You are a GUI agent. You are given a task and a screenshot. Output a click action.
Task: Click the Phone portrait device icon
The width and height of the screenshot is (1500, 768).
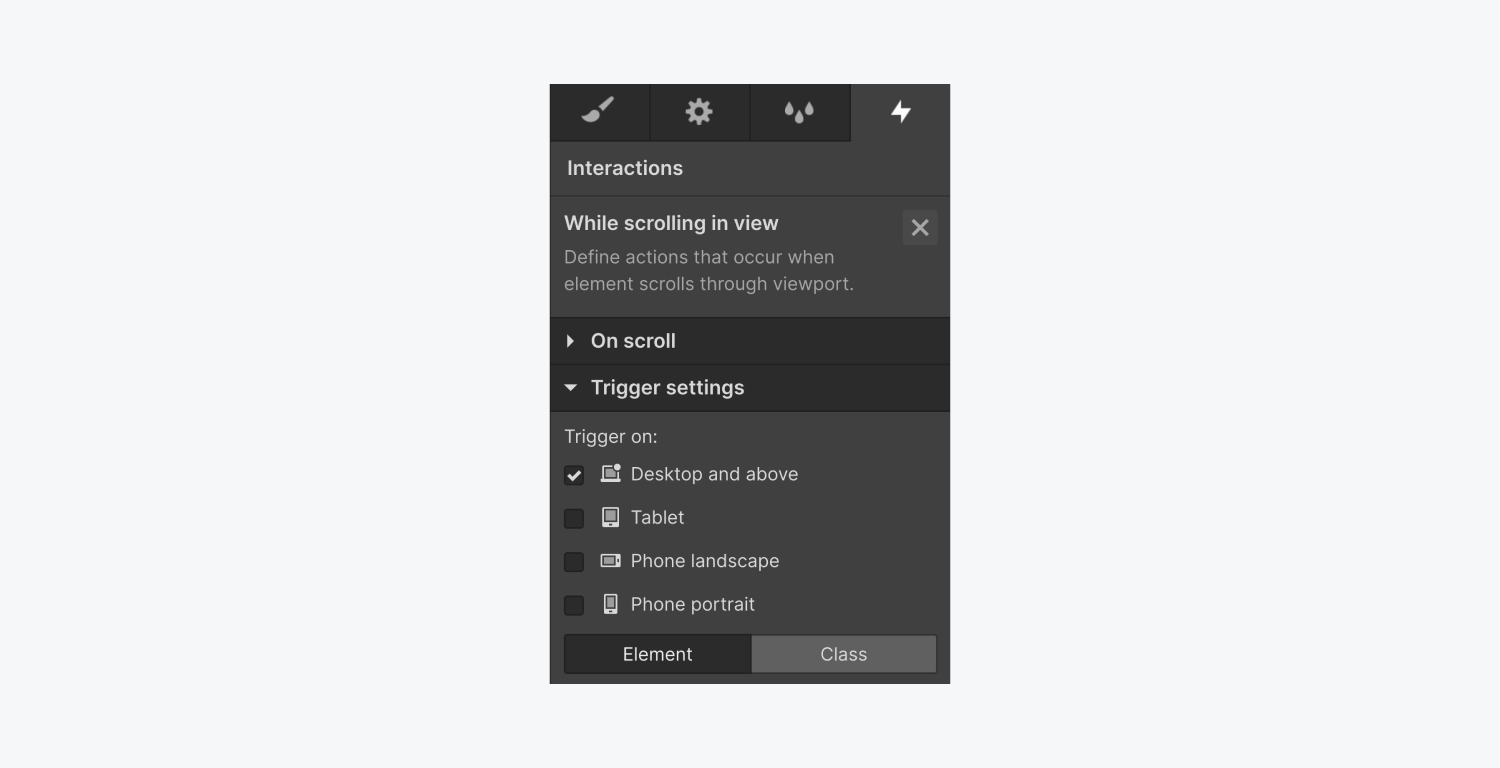(x=610, y=604)
